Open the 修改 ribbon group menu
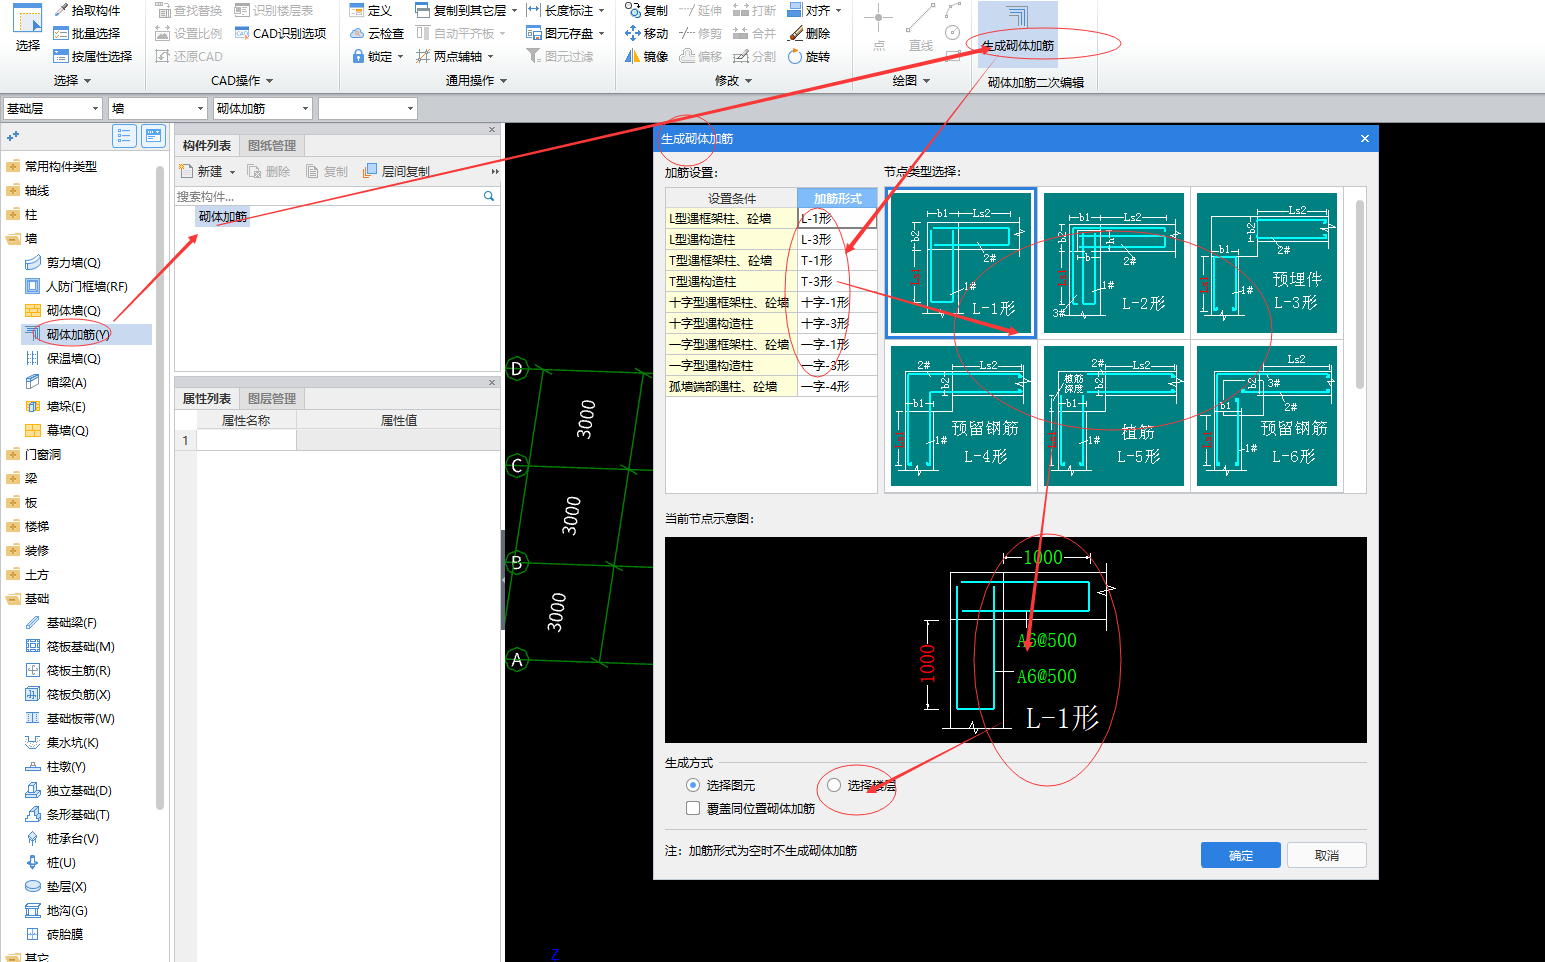 (x=733, y=80)
